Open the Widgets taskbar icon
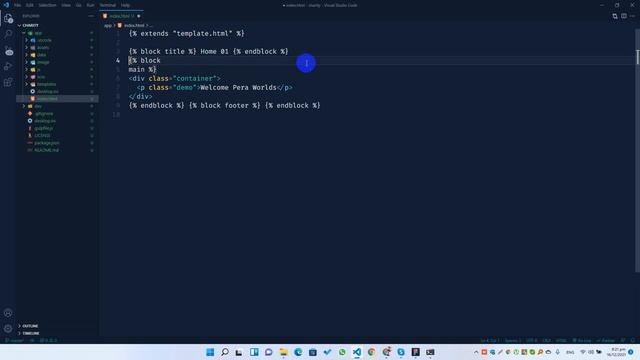 point(254,352)
